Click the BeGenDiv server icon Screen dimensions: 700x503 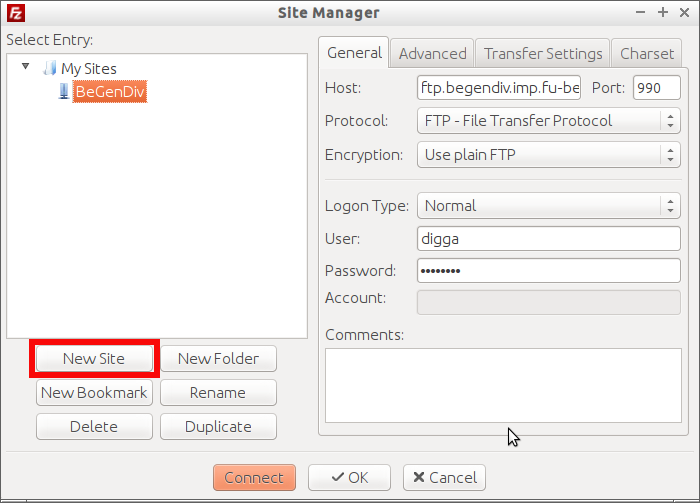tap(64, 91)
